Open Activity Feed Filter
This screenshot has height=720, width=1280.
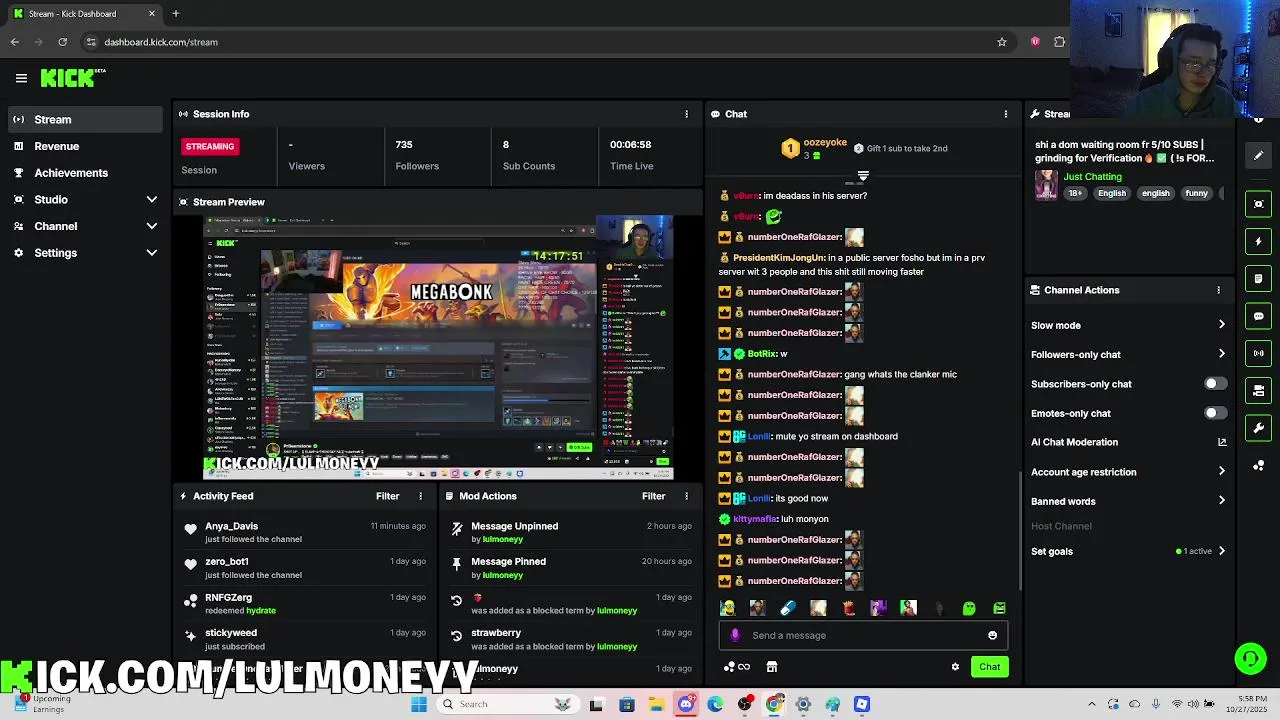click(387, 496)
